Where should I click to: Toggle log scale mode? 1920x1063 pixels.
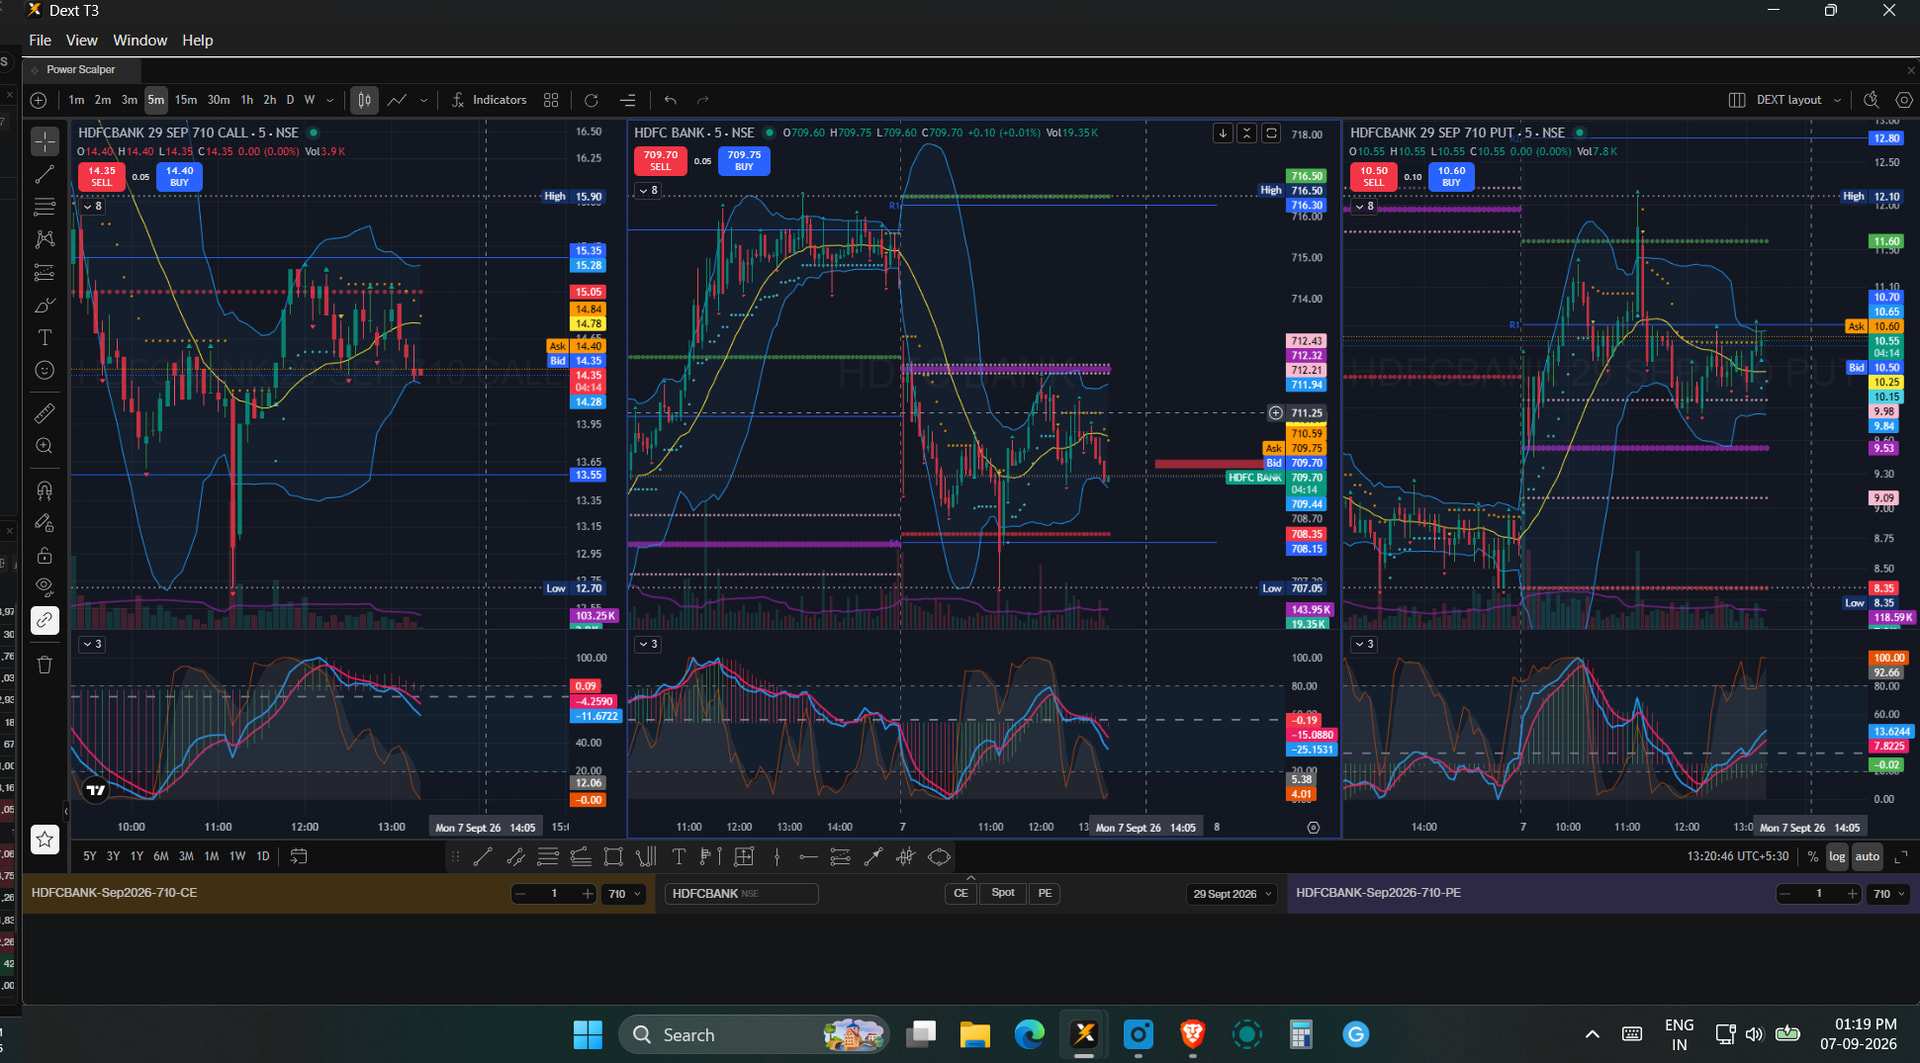click(x=1837, y=857)
